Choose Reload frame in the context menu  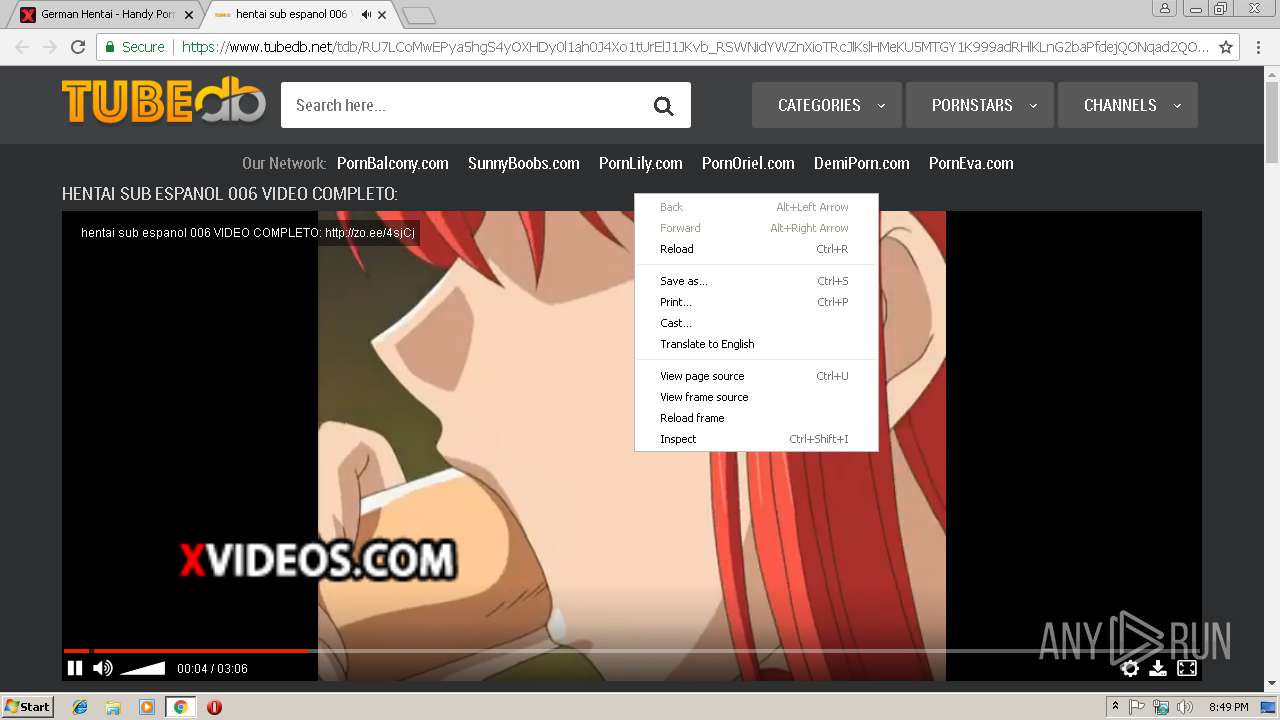point(756,418)
